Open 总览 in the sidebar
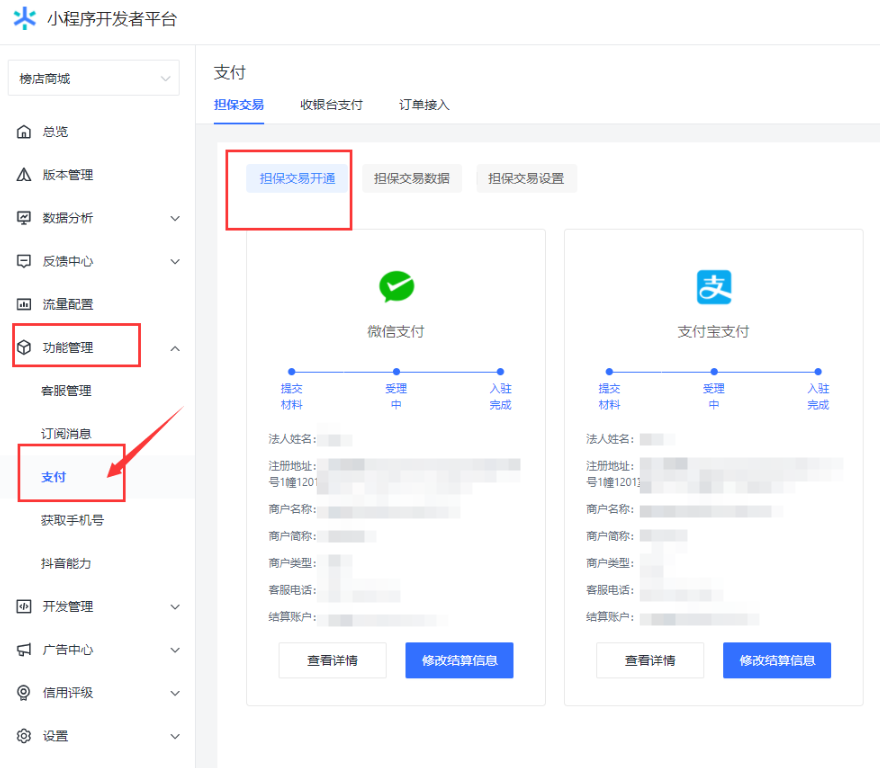Image resolution: width=880 pixels, height=768 pixels. 55,132
